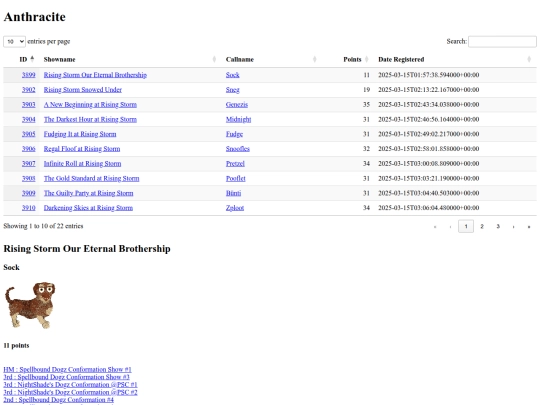
Task: Click callname link Genezis
Action: pos(237,105)
